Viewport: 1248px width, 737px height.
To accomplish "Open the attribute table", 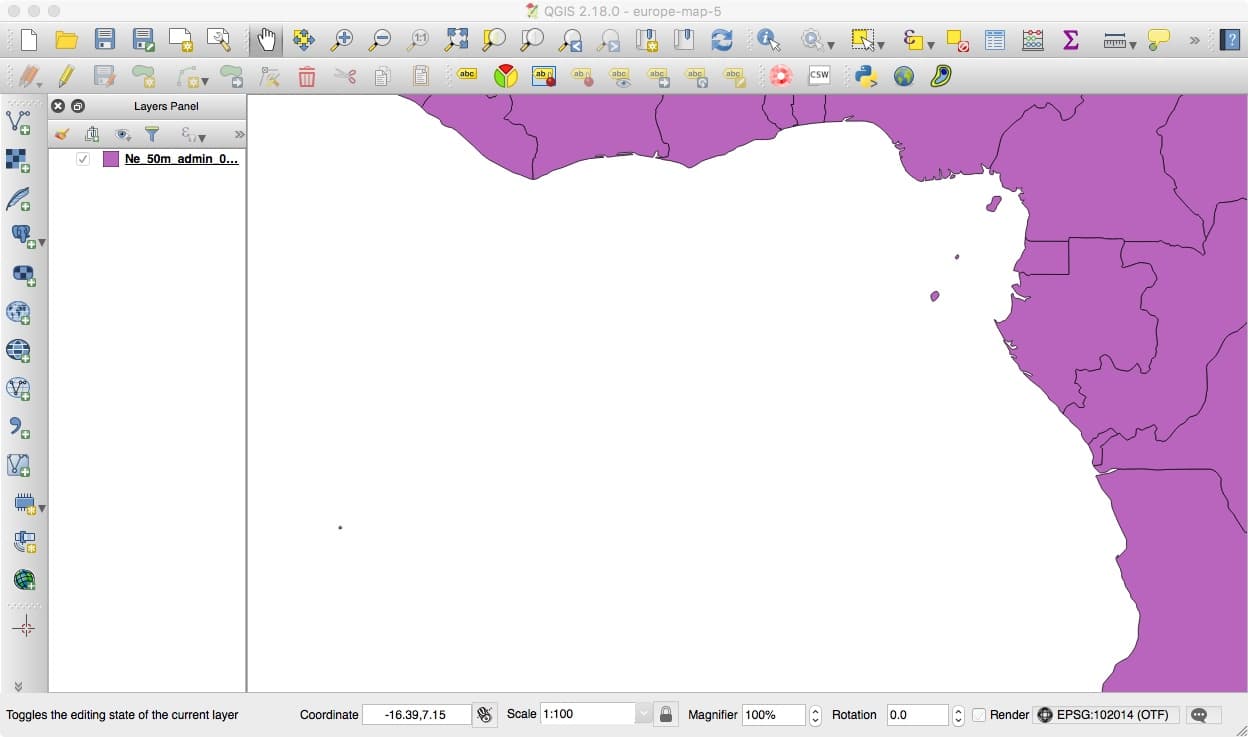I will (994, 40).
